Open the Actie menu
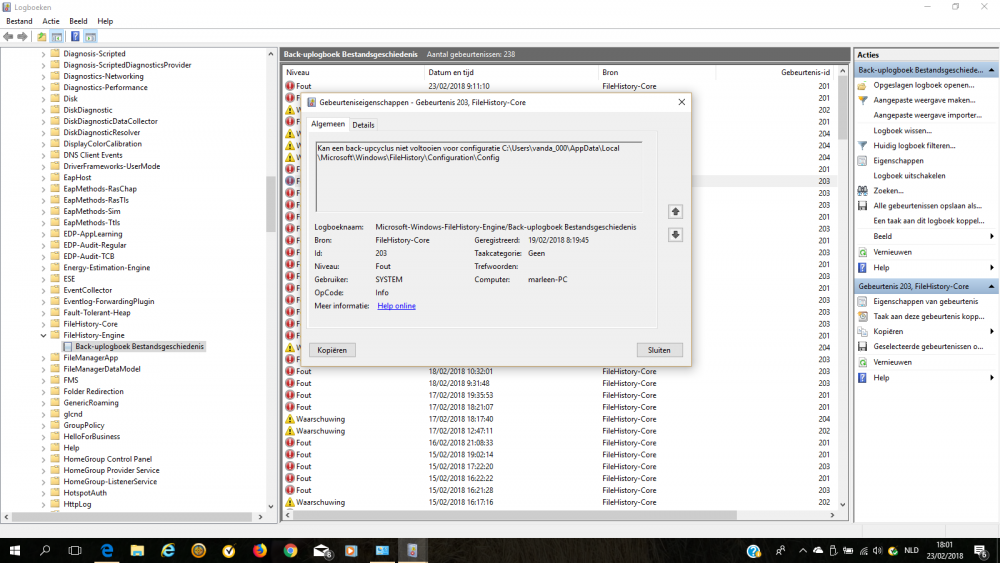The width and height of the screenshot is (1000, 563). tap(51, 21)
